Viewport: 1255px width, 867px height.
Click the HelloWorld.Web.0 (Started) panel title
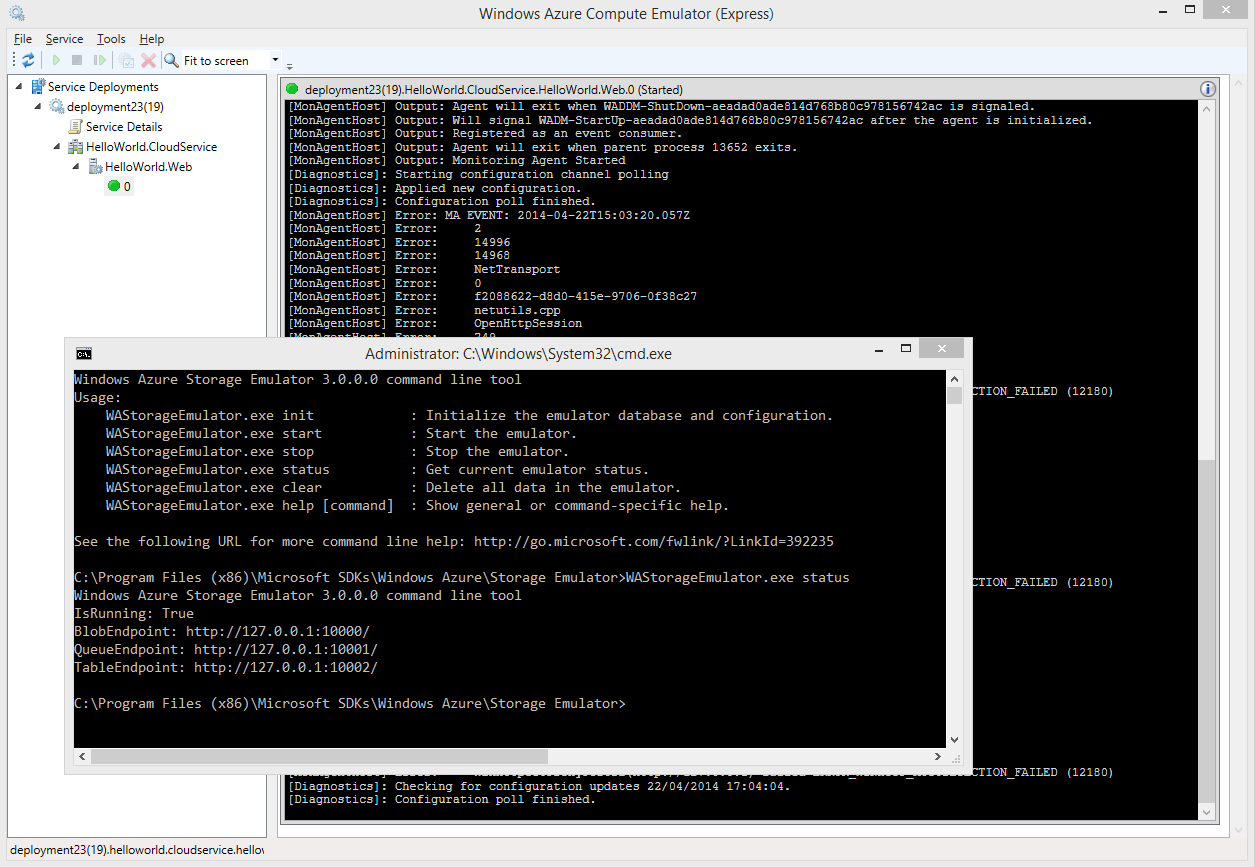point(494,90)
